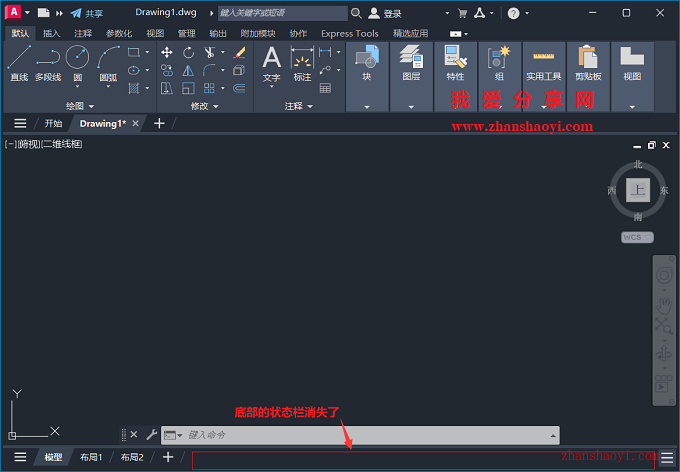This screenshot has height=472, width=680.
Task: Click the keyword search field
Action: tap(283, 13)
